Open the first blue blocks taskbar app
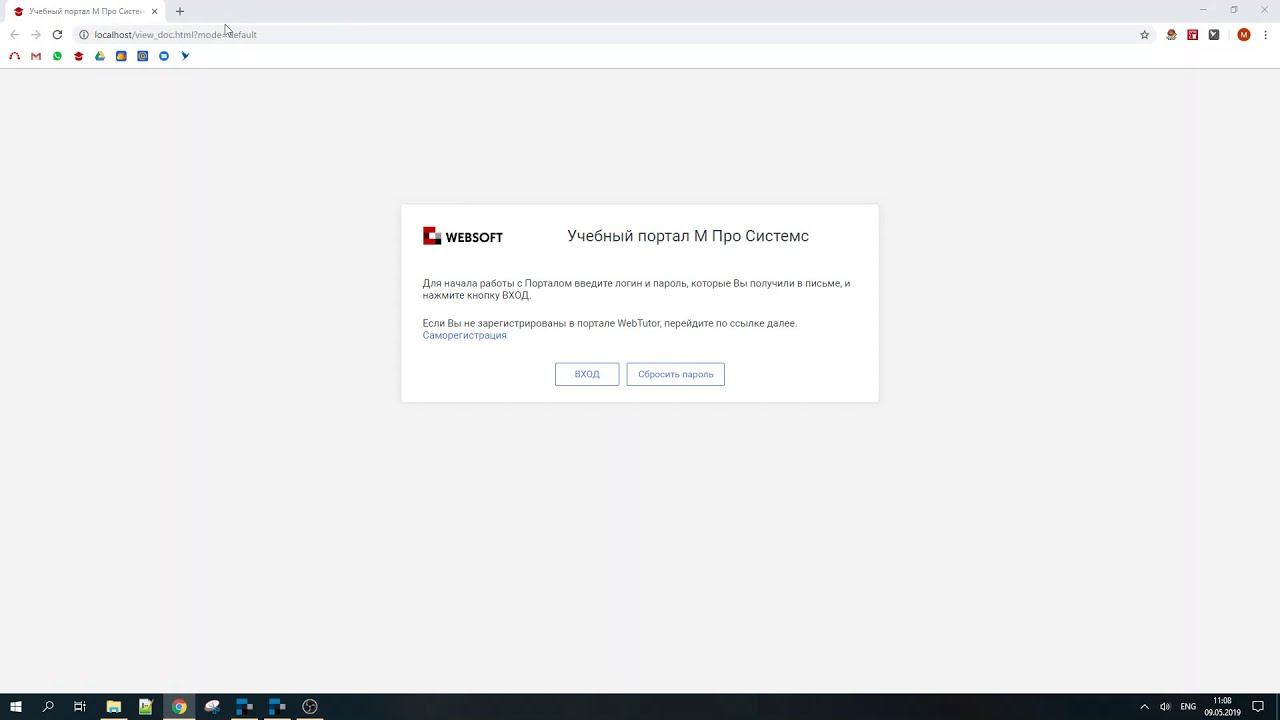 click(245, 706)
